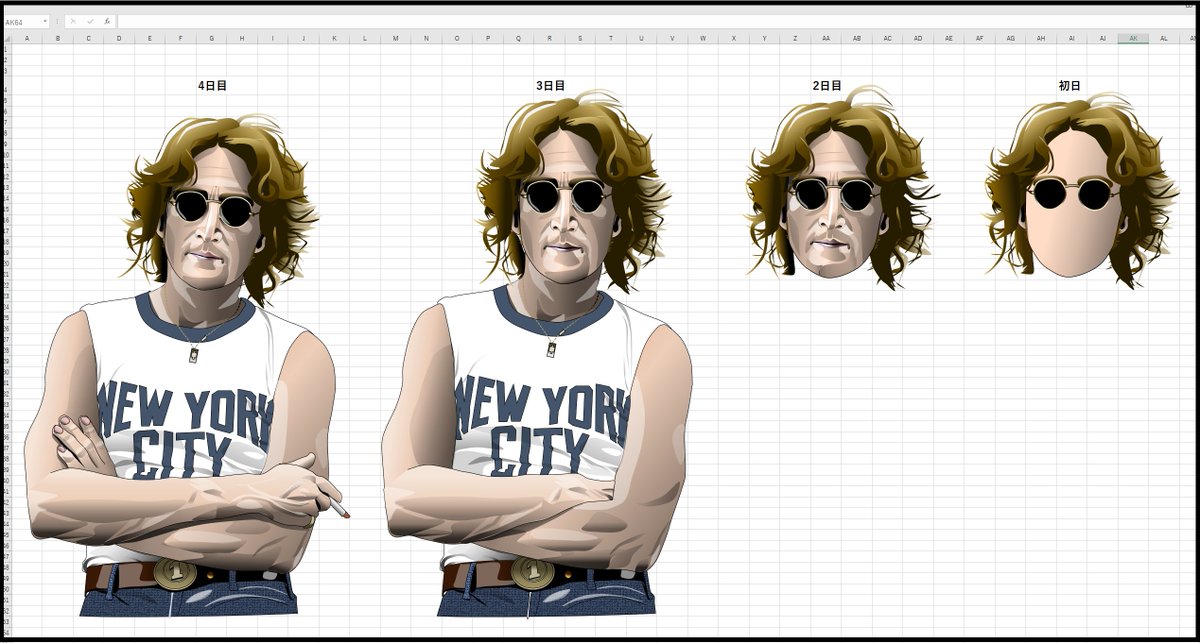Select column G header

211,39
